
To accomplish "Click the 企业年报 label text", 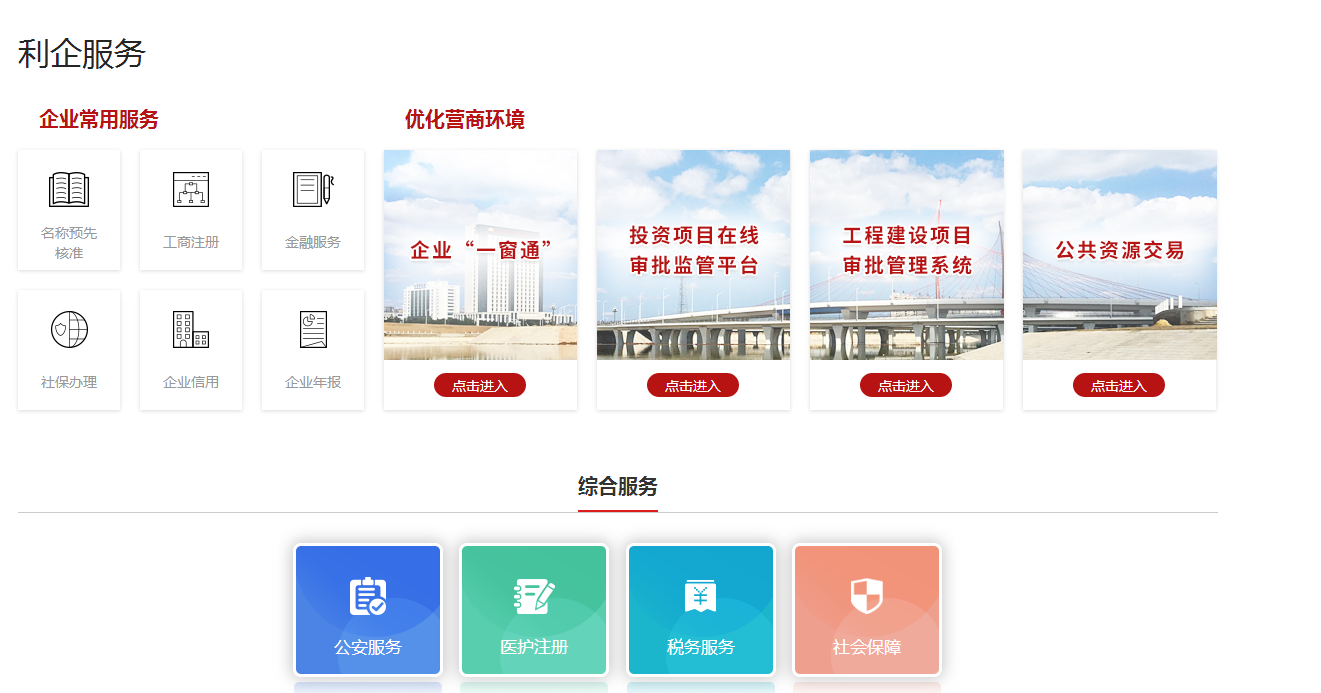I will click(313, 382).
